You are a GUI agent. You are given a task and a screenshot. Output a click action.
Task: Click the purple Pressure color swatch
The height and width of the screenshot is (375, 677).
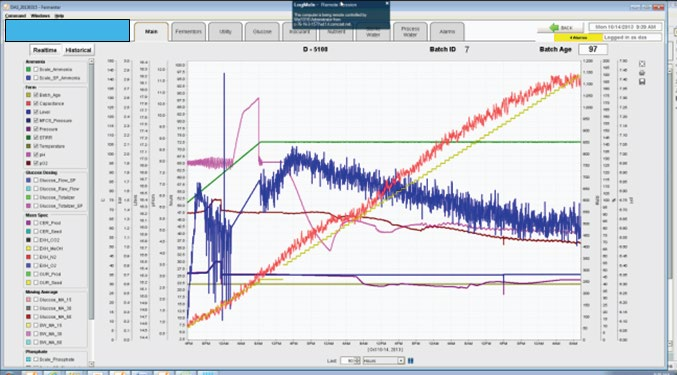(28, 129)
